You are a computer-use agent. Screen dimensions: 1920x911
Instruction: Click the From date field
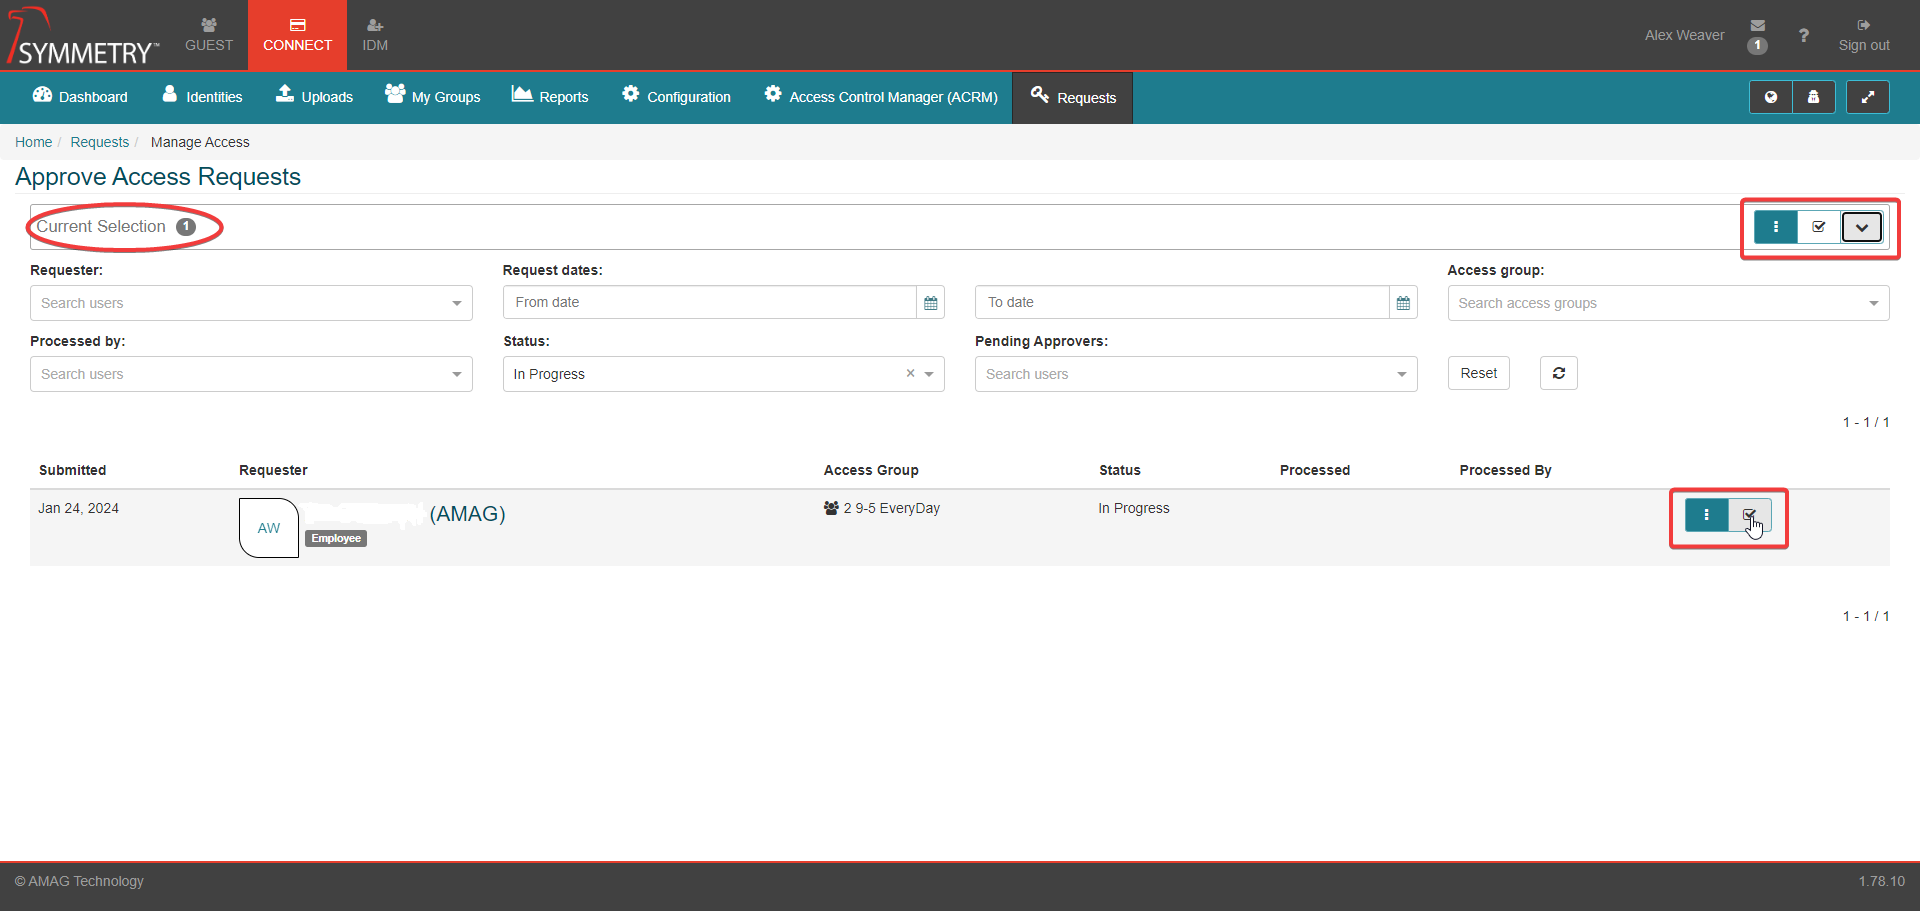[710, 302]
